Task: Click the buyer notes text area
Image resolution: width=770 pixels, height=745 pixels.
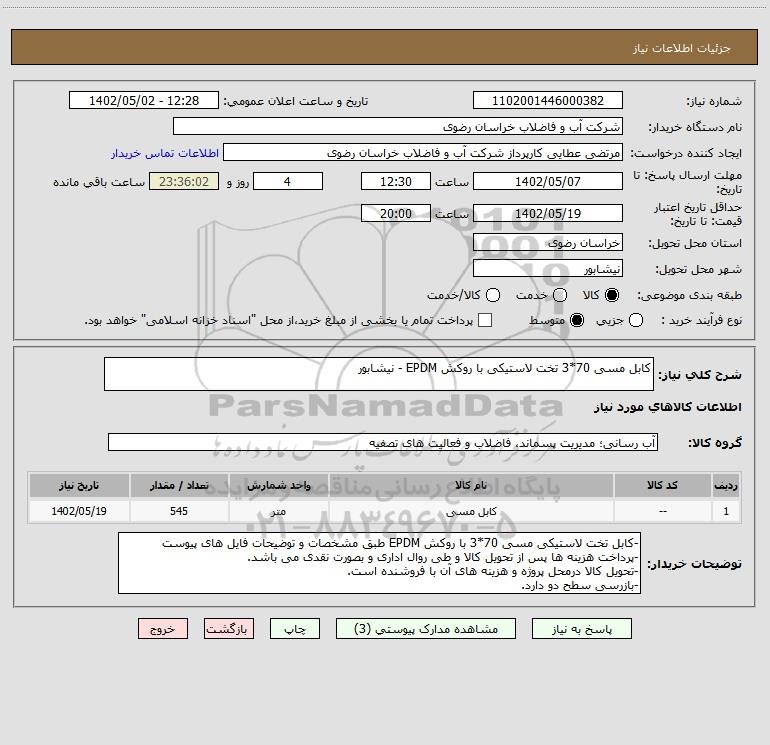Action: tap(379, 563)
